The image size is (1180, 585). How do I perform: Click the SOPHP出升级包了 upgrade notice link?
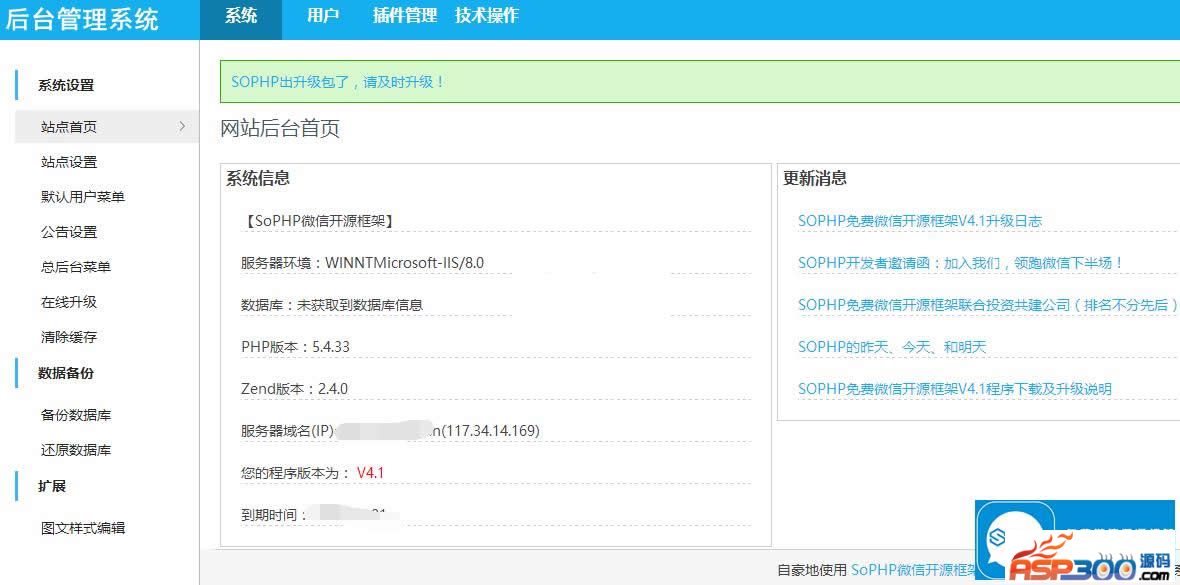pyautogui.click(x=338, y=82)
